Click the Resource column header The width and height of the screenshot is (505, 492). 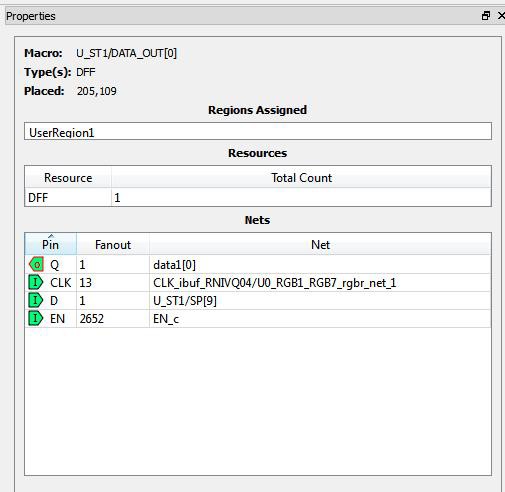[68, 177]
